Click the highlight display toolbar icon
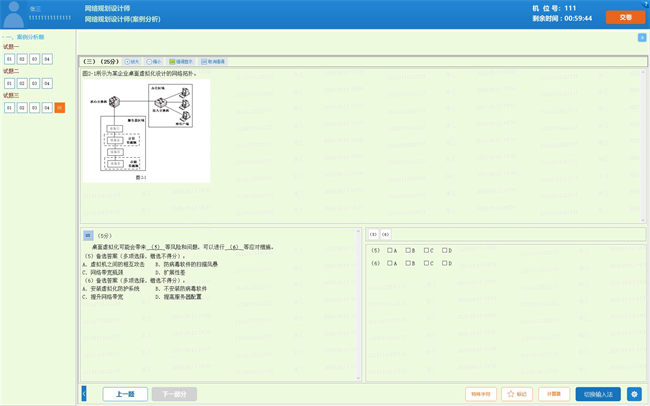Image resolution: width=650 pixels, height=406 pixels. (x=181, y=62)
